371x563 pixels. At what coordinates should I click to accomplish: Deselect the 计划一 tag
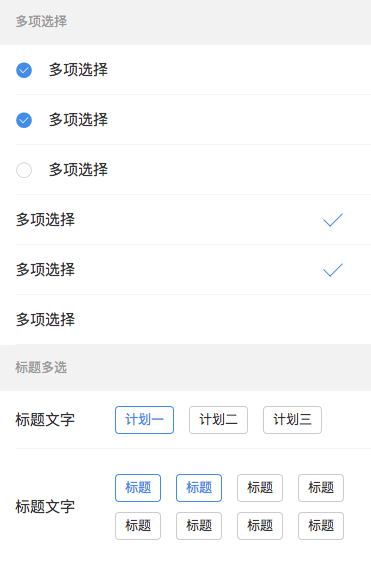click(144, 420)
